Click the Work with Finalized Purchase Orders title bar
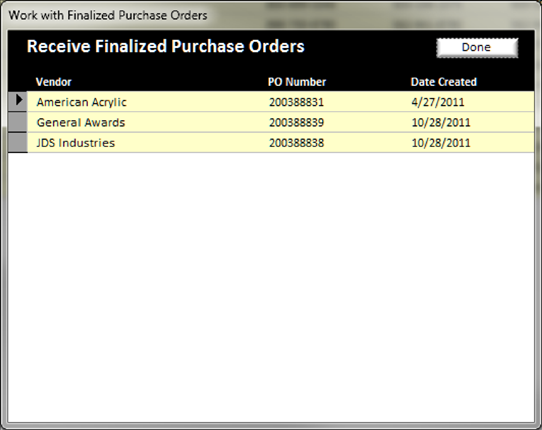542x430 pixels. click(x=108, y=15)
